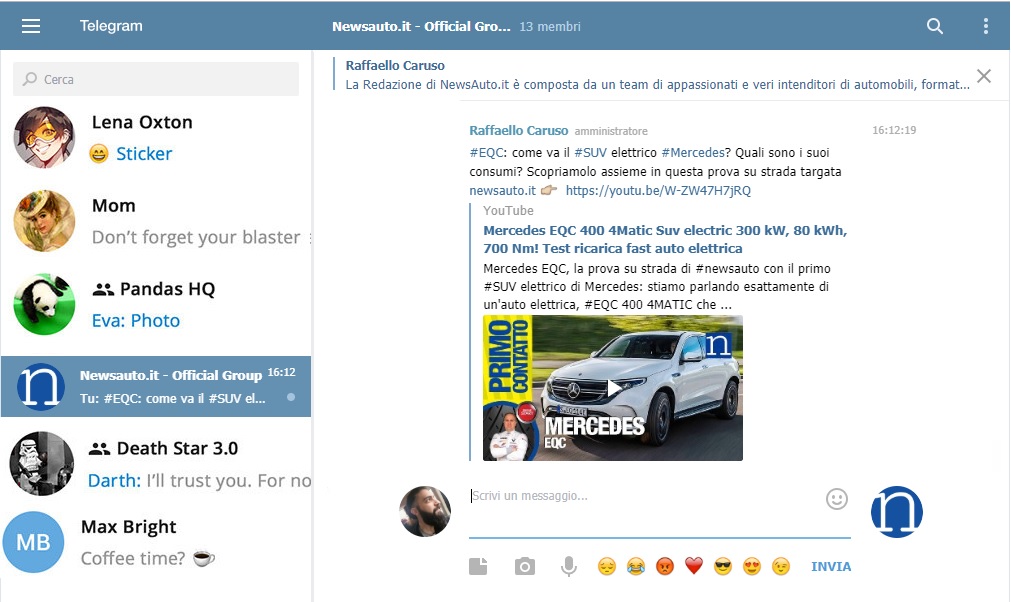The height and width of the screenshot is (602, 1011).
Task: Open Pandas HQ group chat
Action: click(x=156, y=304)
